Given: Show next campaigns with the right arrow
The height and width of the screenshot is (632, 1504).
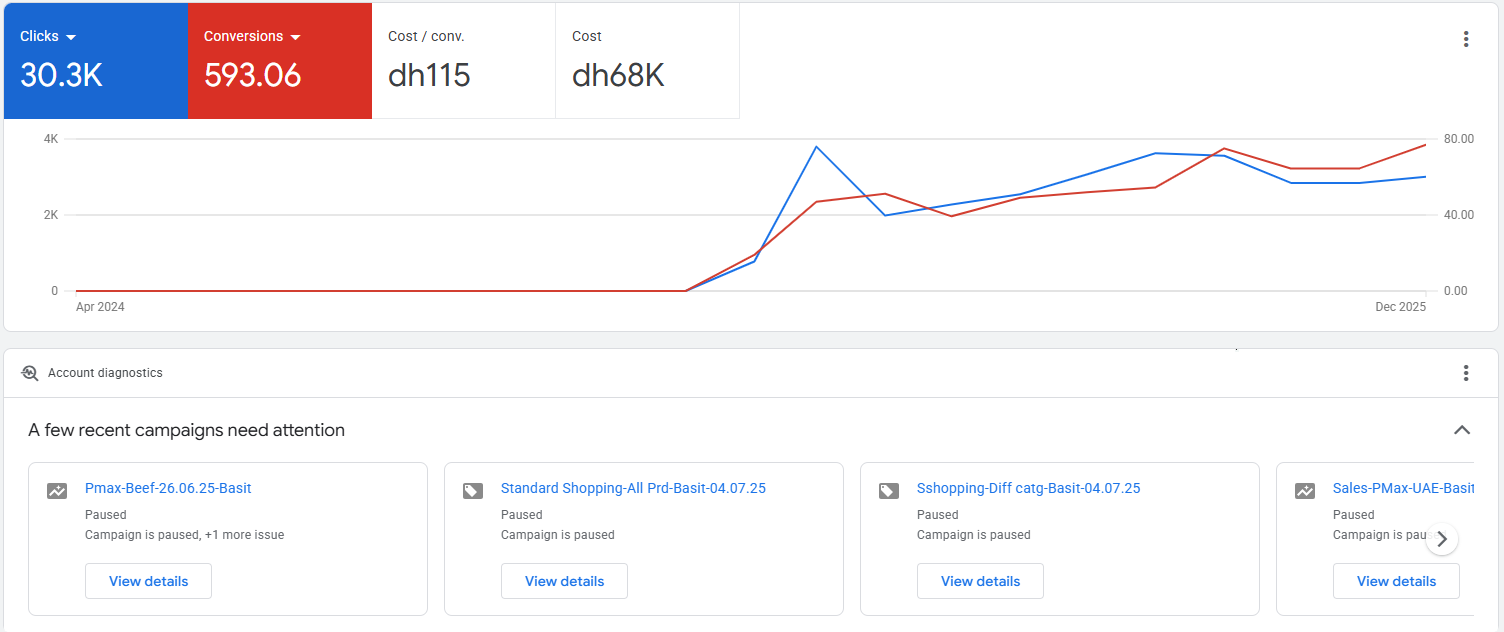Looking at the screenshot, I should point(1440,539).
